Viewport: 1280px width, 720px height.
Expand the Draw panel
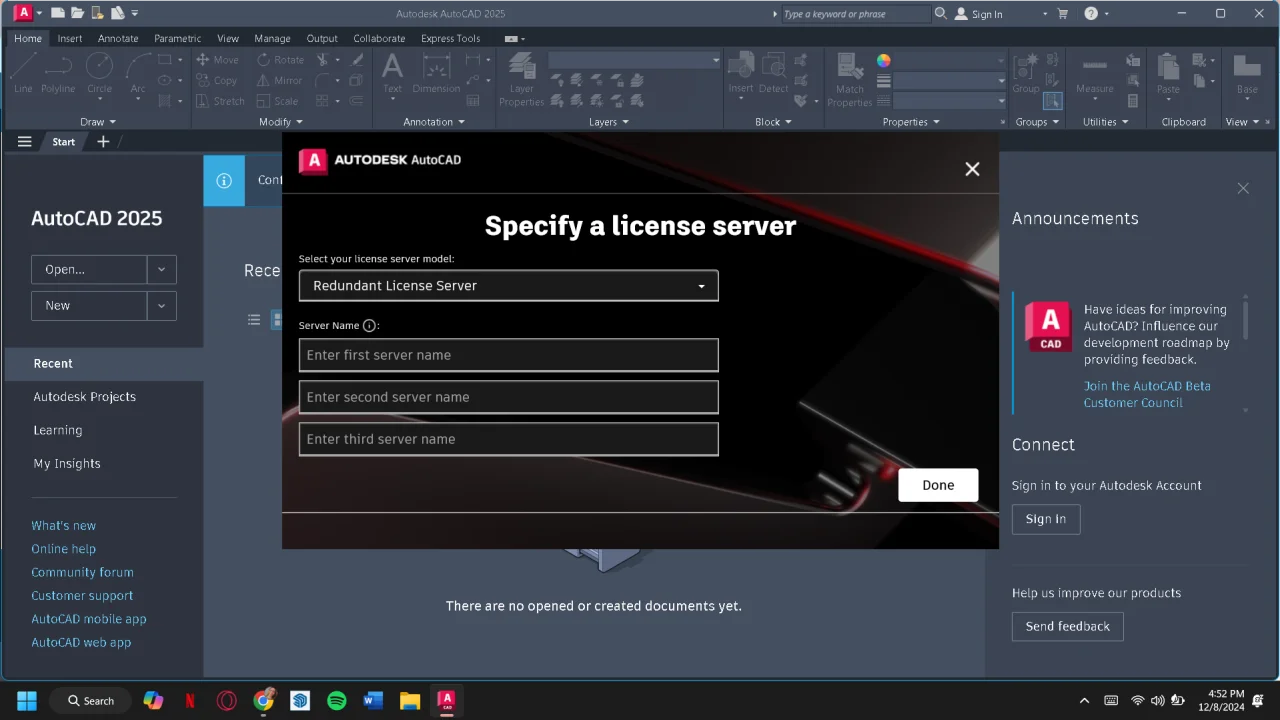[x=98, y=122]
